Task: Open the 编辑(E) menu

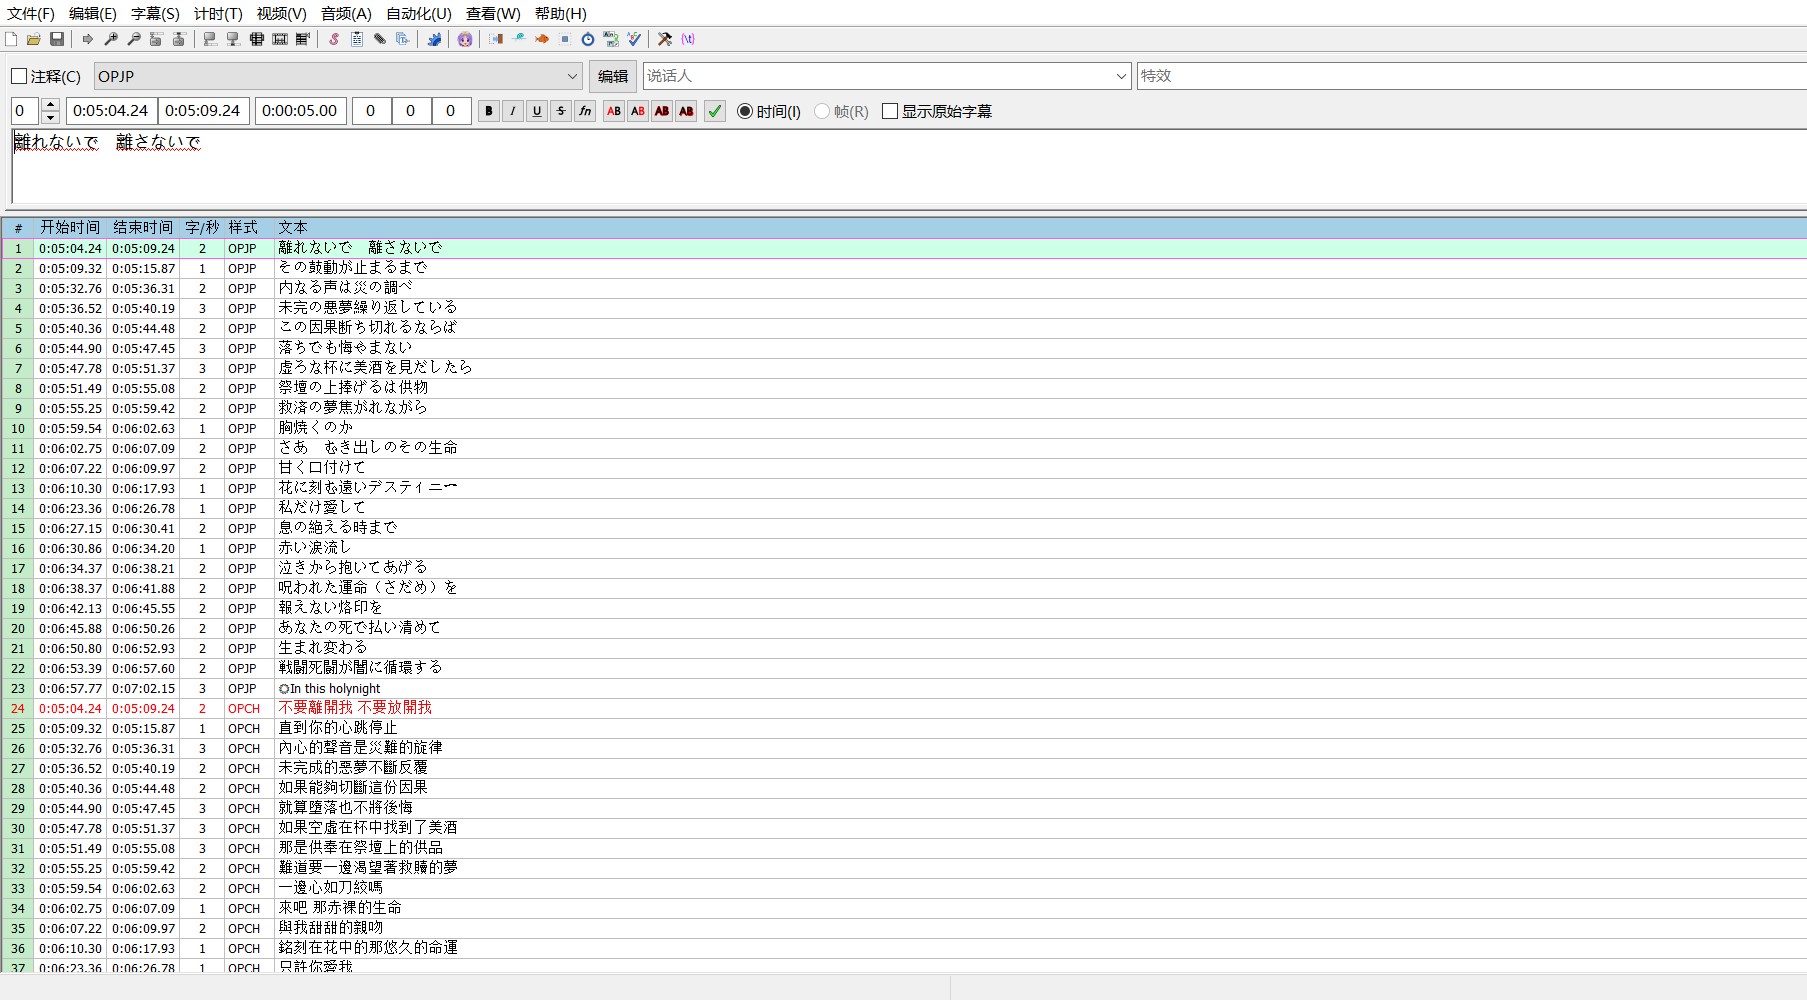Action: (93, 14)
